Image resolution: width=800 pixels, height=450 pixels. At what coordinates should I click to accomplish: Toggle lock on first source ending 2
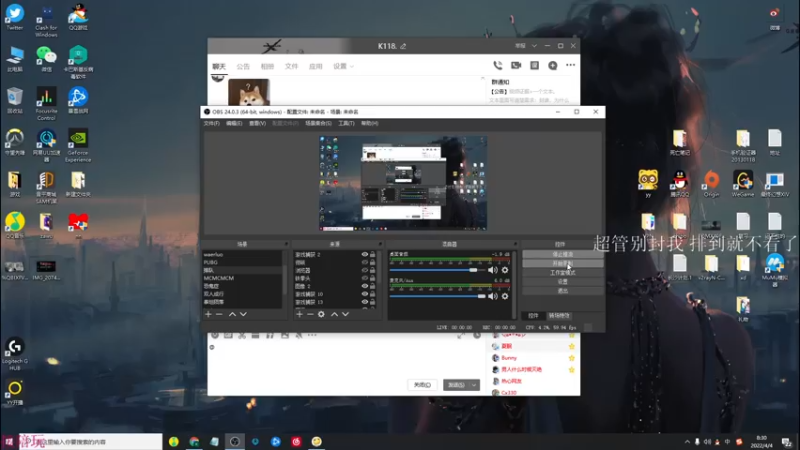tap(372, 254)
